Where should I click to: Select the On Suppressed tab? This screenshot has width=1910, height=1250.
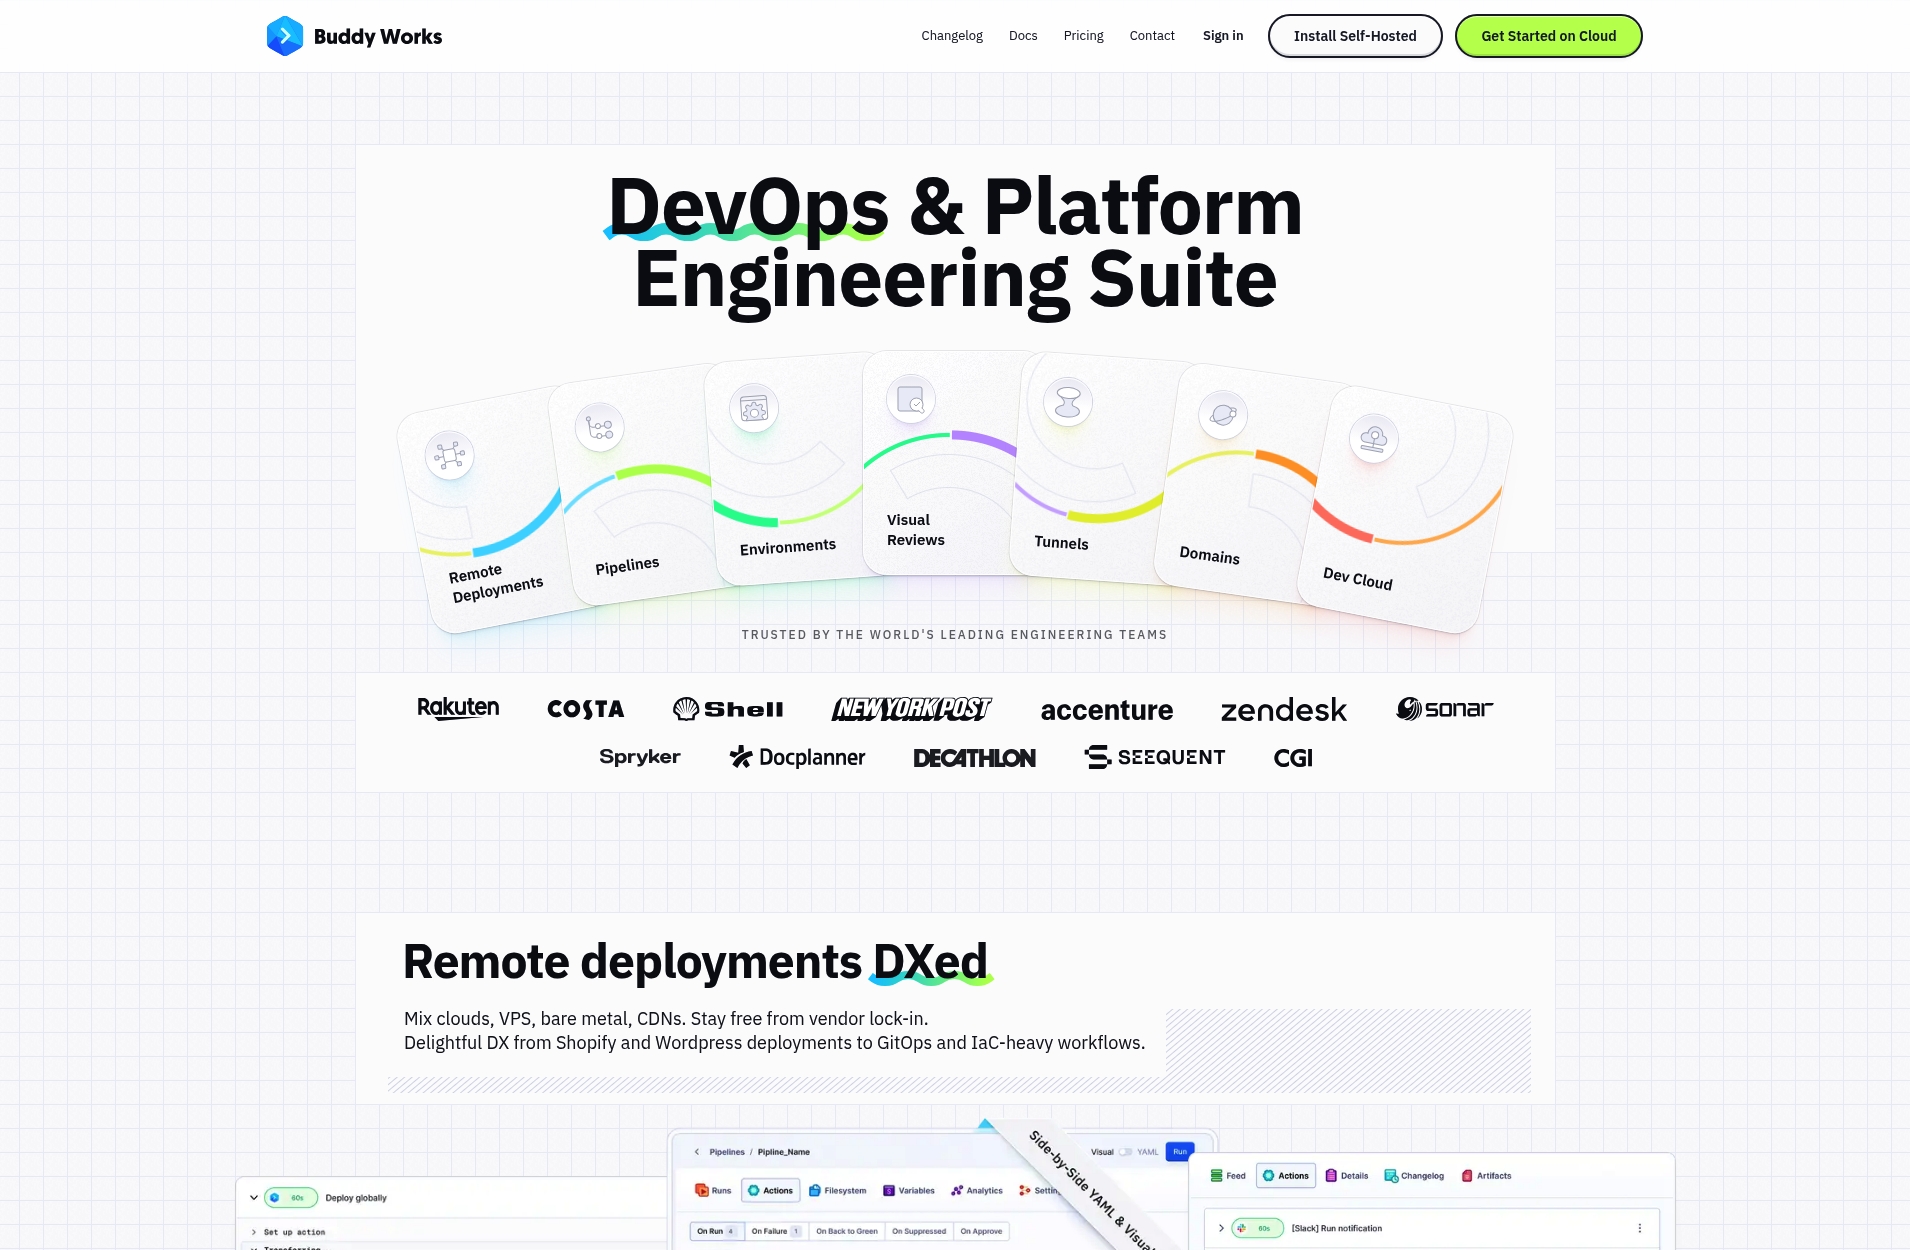(x=919, y=1231)
